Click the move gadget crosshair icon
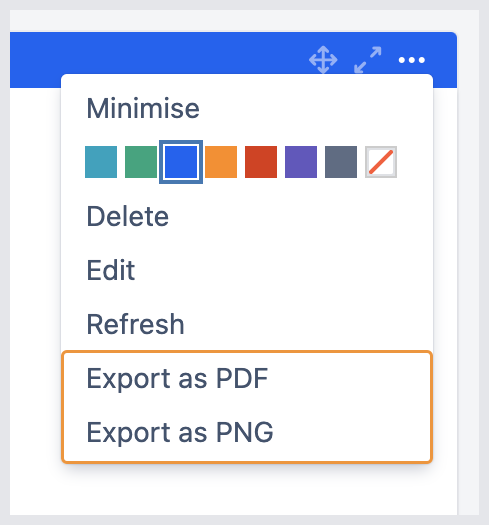 click(323, 60)
